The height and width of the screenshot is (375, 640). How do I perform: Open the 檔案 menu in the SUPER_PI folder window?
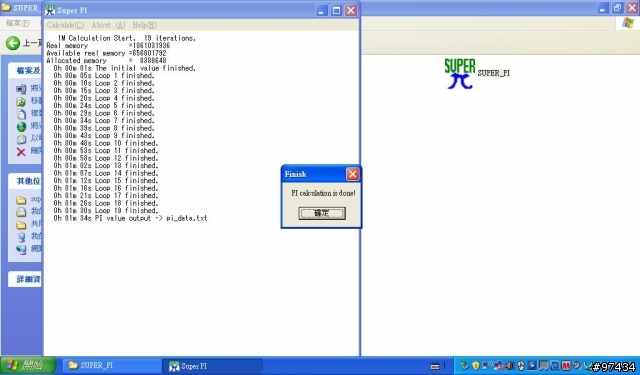(18, 23)
